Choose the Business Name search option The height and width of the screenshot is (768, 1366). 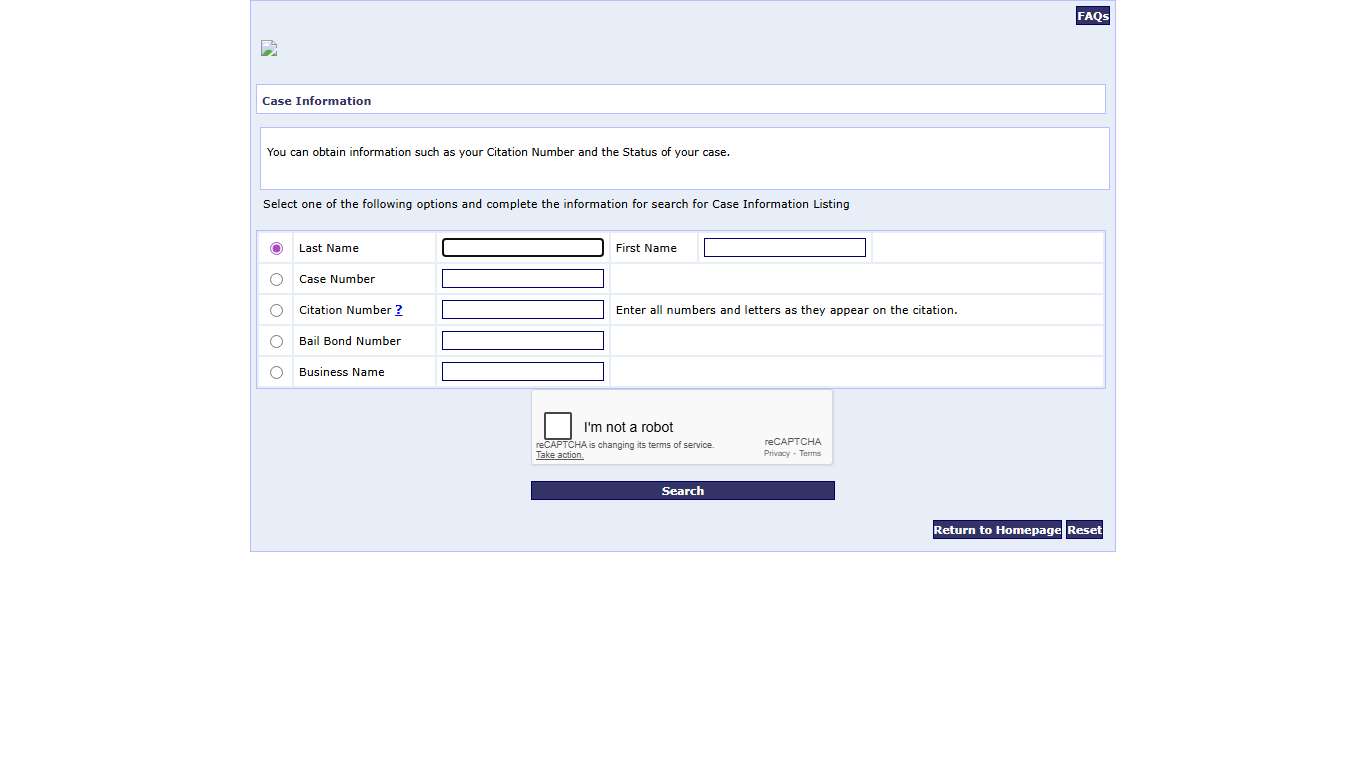tap(276, 372)
